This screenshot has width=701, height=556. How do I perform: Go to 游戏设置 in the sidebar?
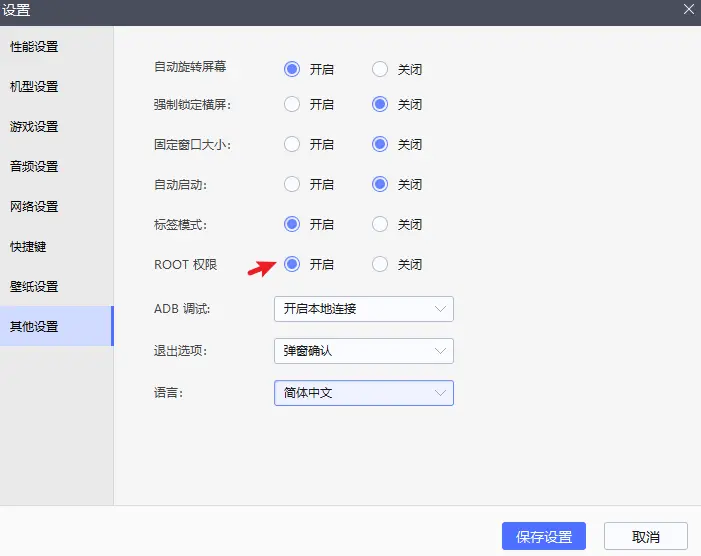click(x=57, y=126)
